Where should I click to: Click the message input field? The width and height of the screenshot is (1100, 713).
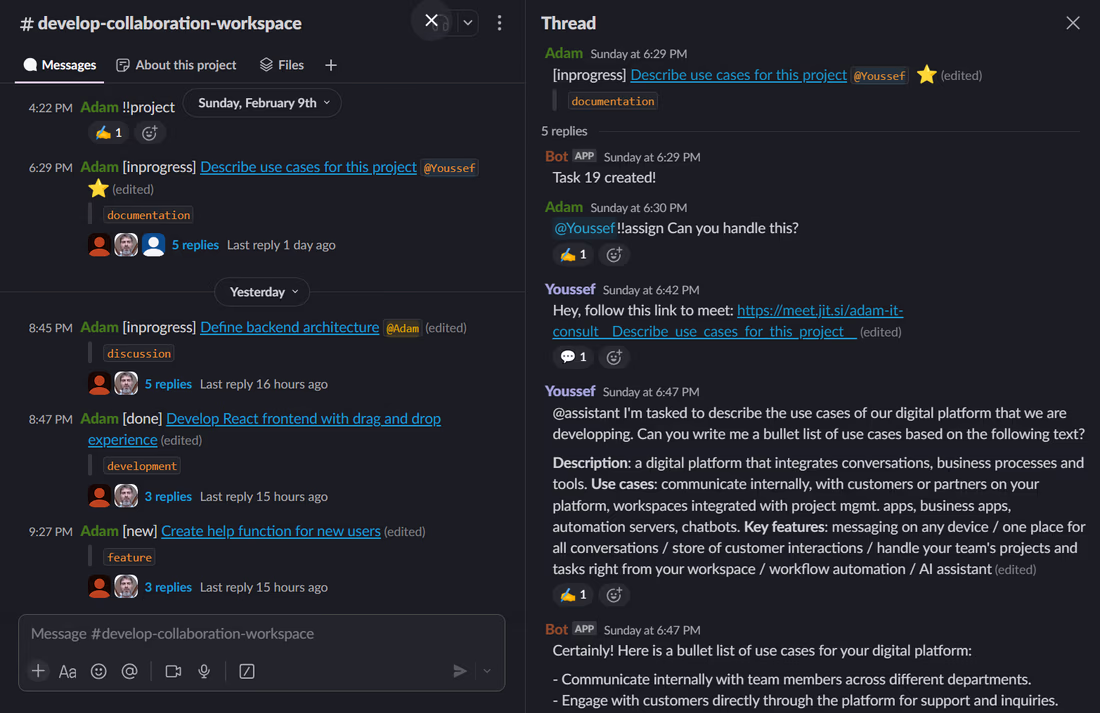tap(260, 634)
